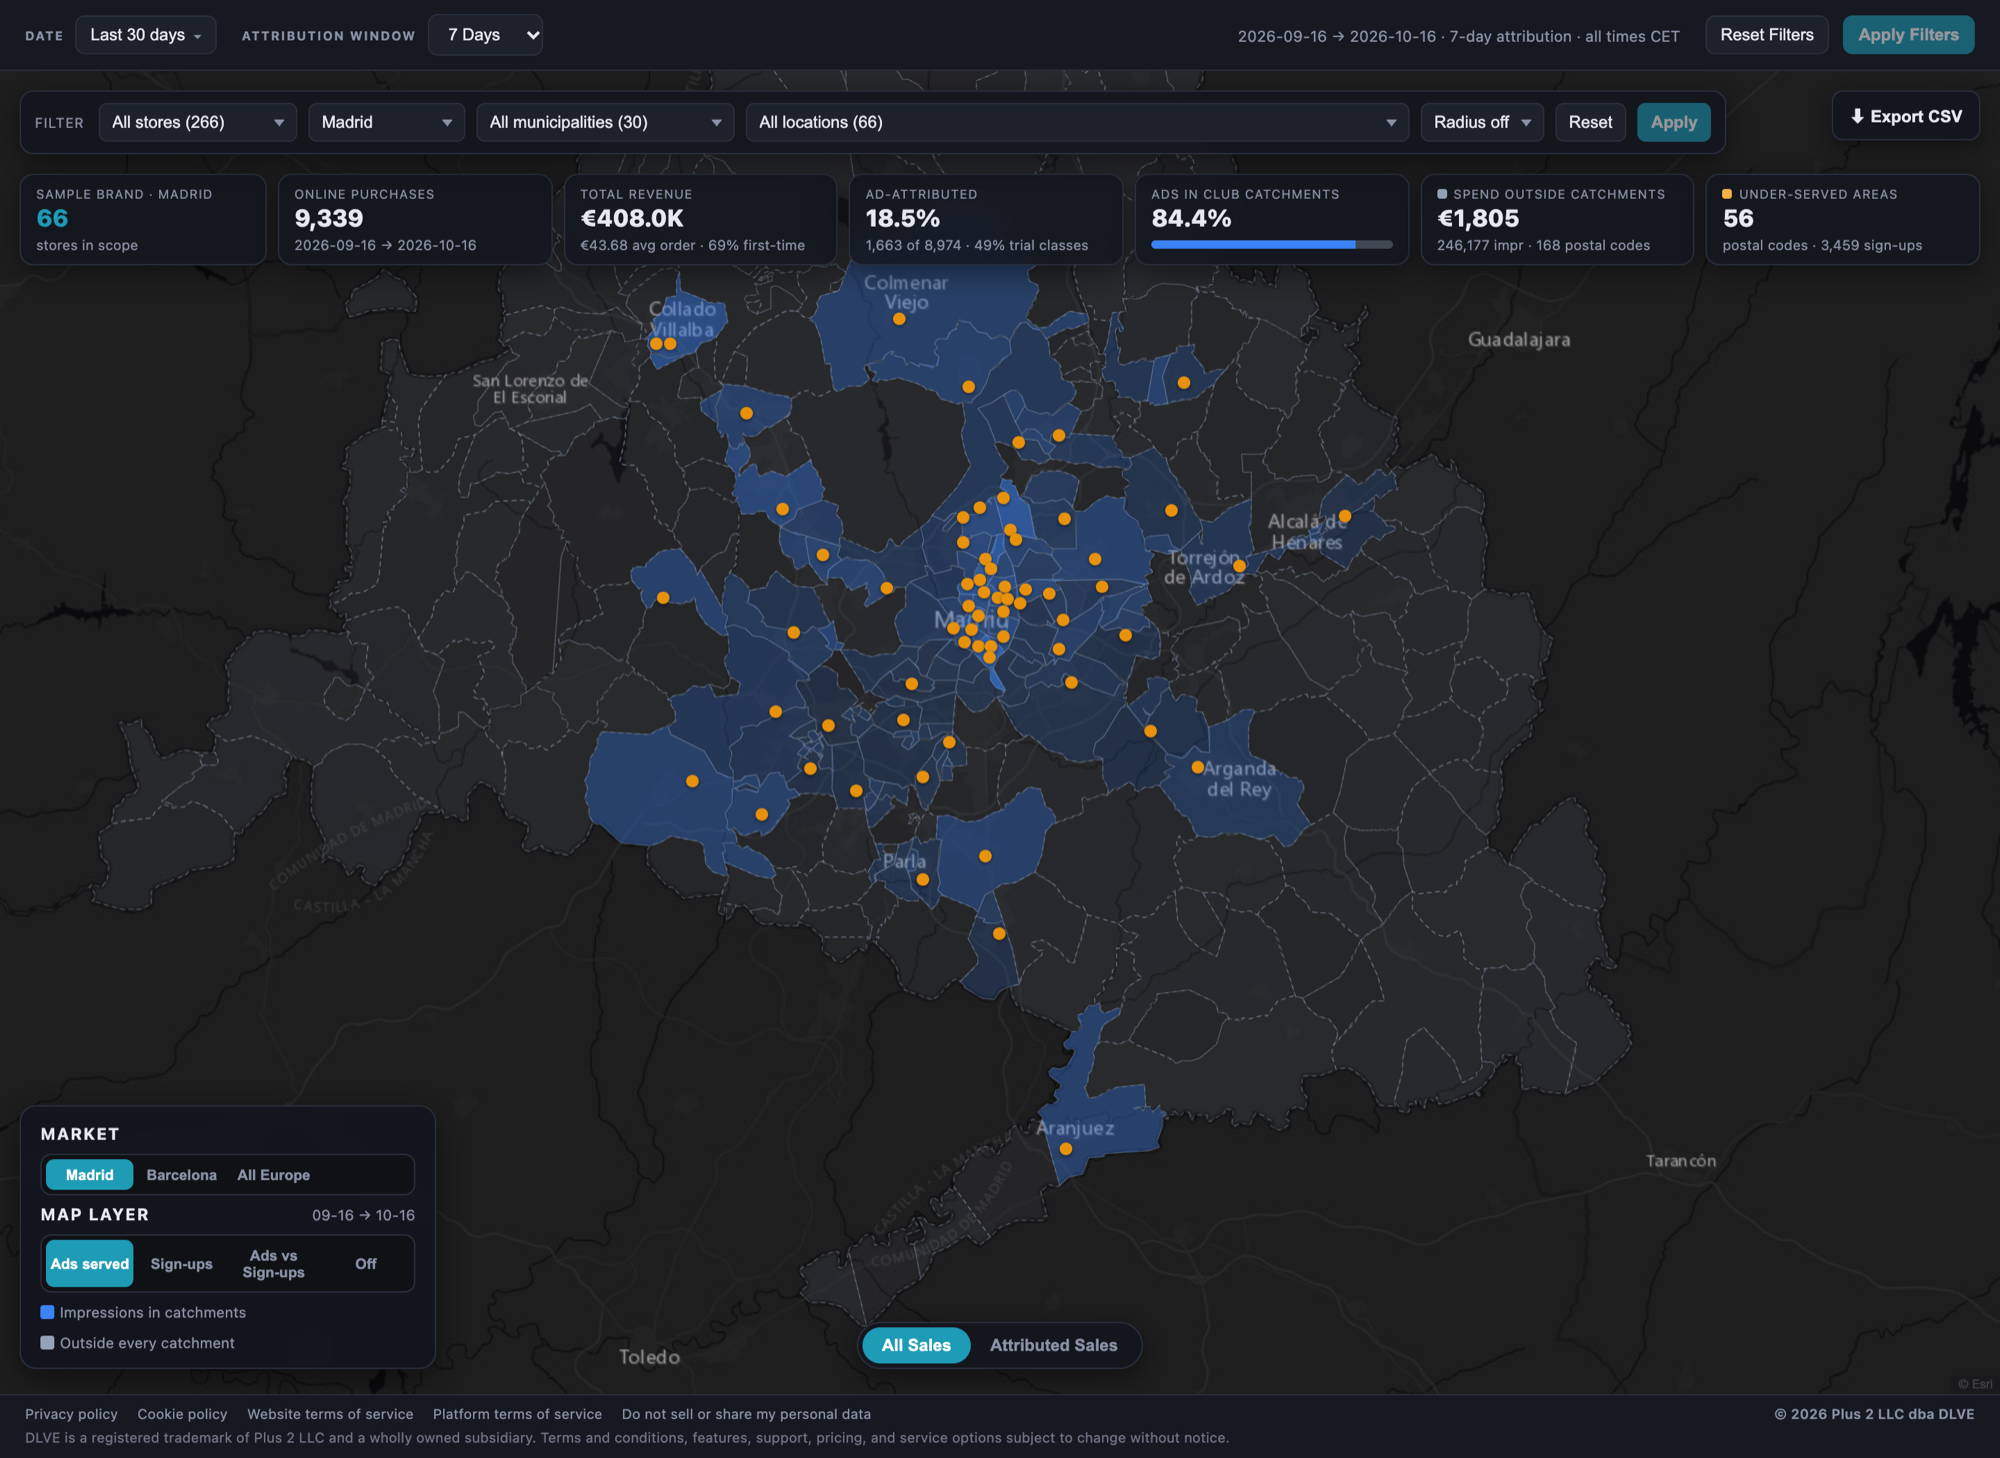Image resolution: width=2000 pixels, height=1458 pixels.
Task: Select the Barcelona market tab
Action: click(x=181, y=1175)
